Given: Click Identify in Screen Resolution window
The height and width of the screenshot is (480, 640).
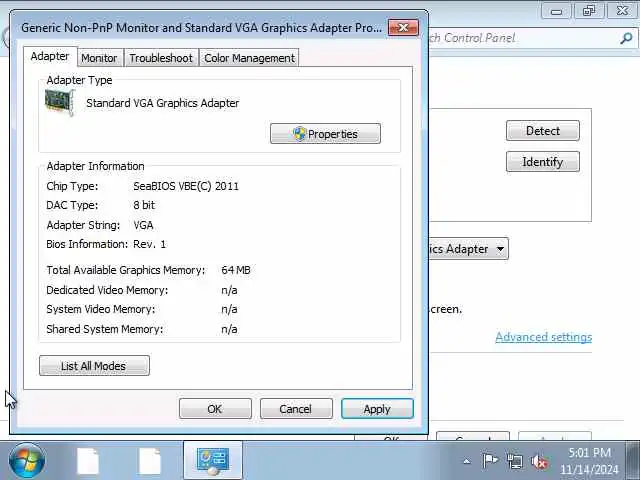Looking at the screenshot, I should [543, 162].
